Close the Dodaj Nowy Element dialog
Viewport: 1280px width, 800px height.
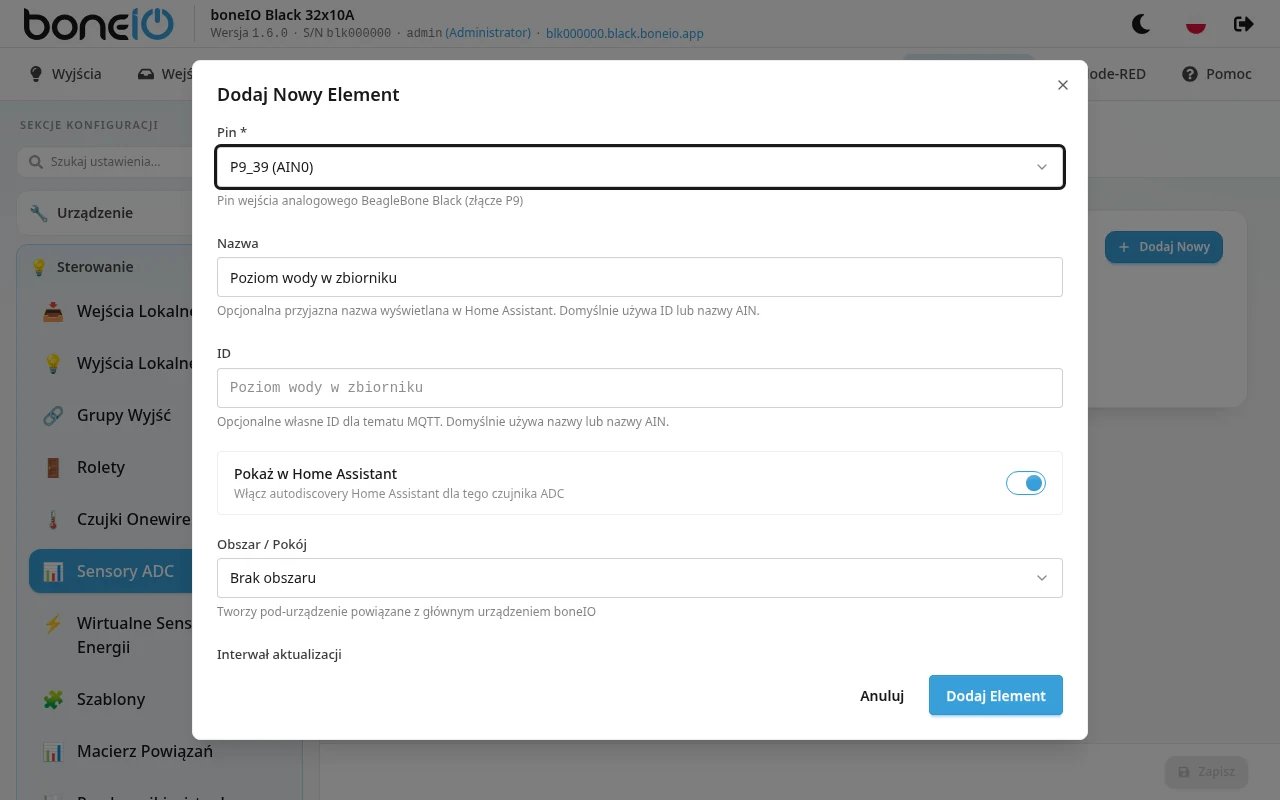click(x=1063, y=85)
